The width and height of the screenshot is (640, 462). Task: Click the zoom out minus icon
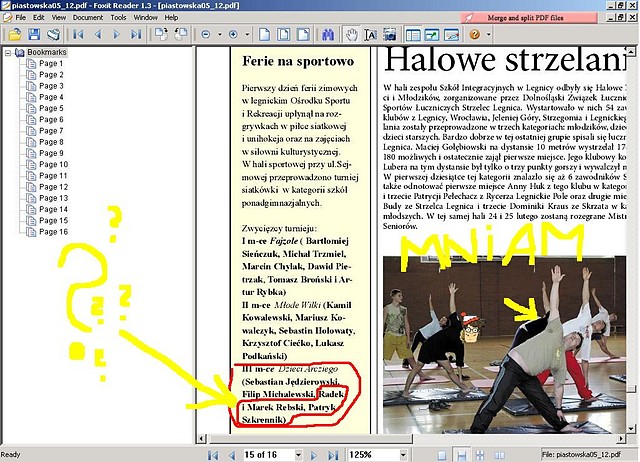coord(206,35)
